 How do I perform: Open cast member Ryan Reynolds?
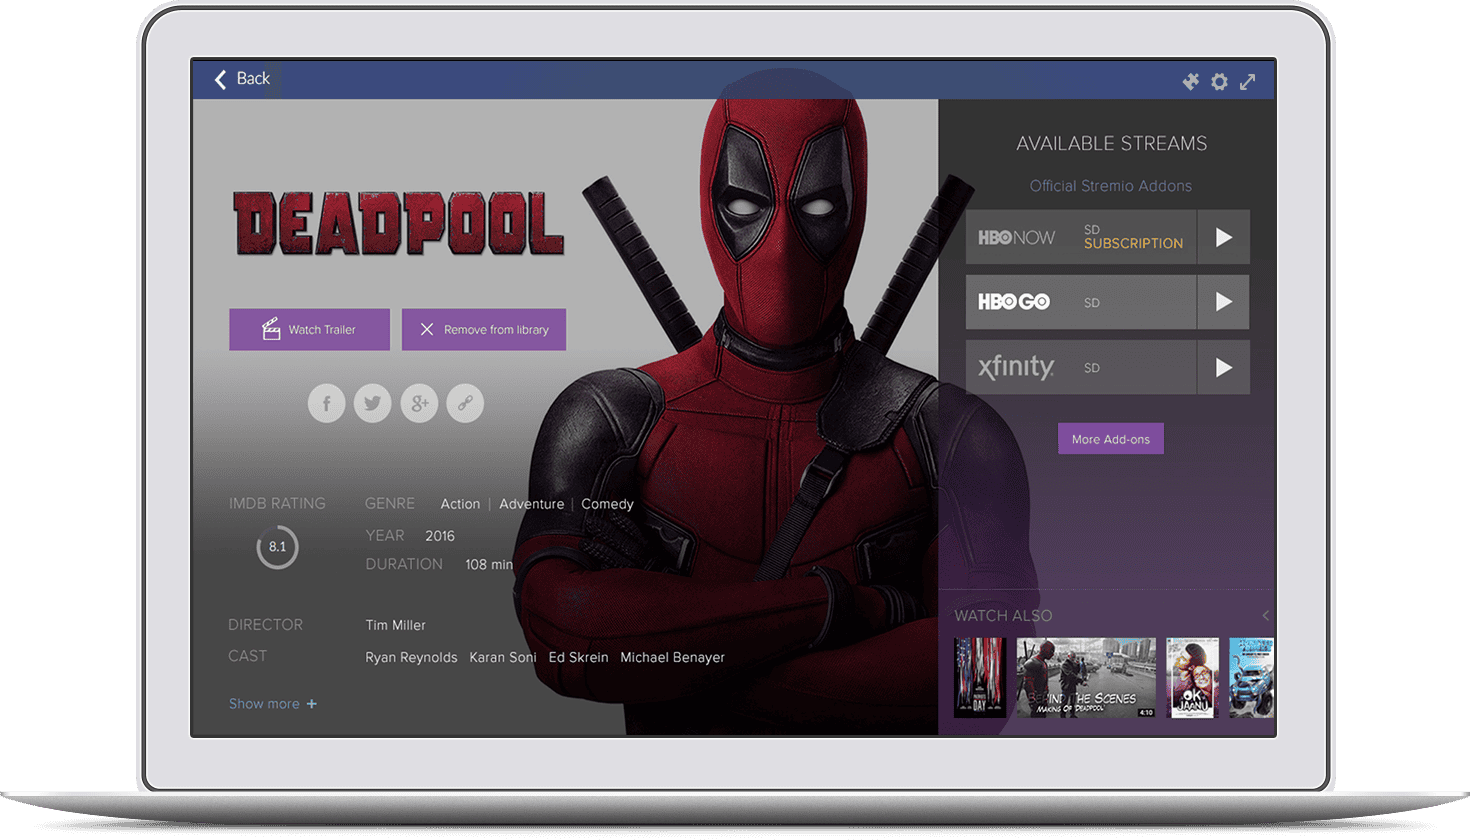point(411,657)
